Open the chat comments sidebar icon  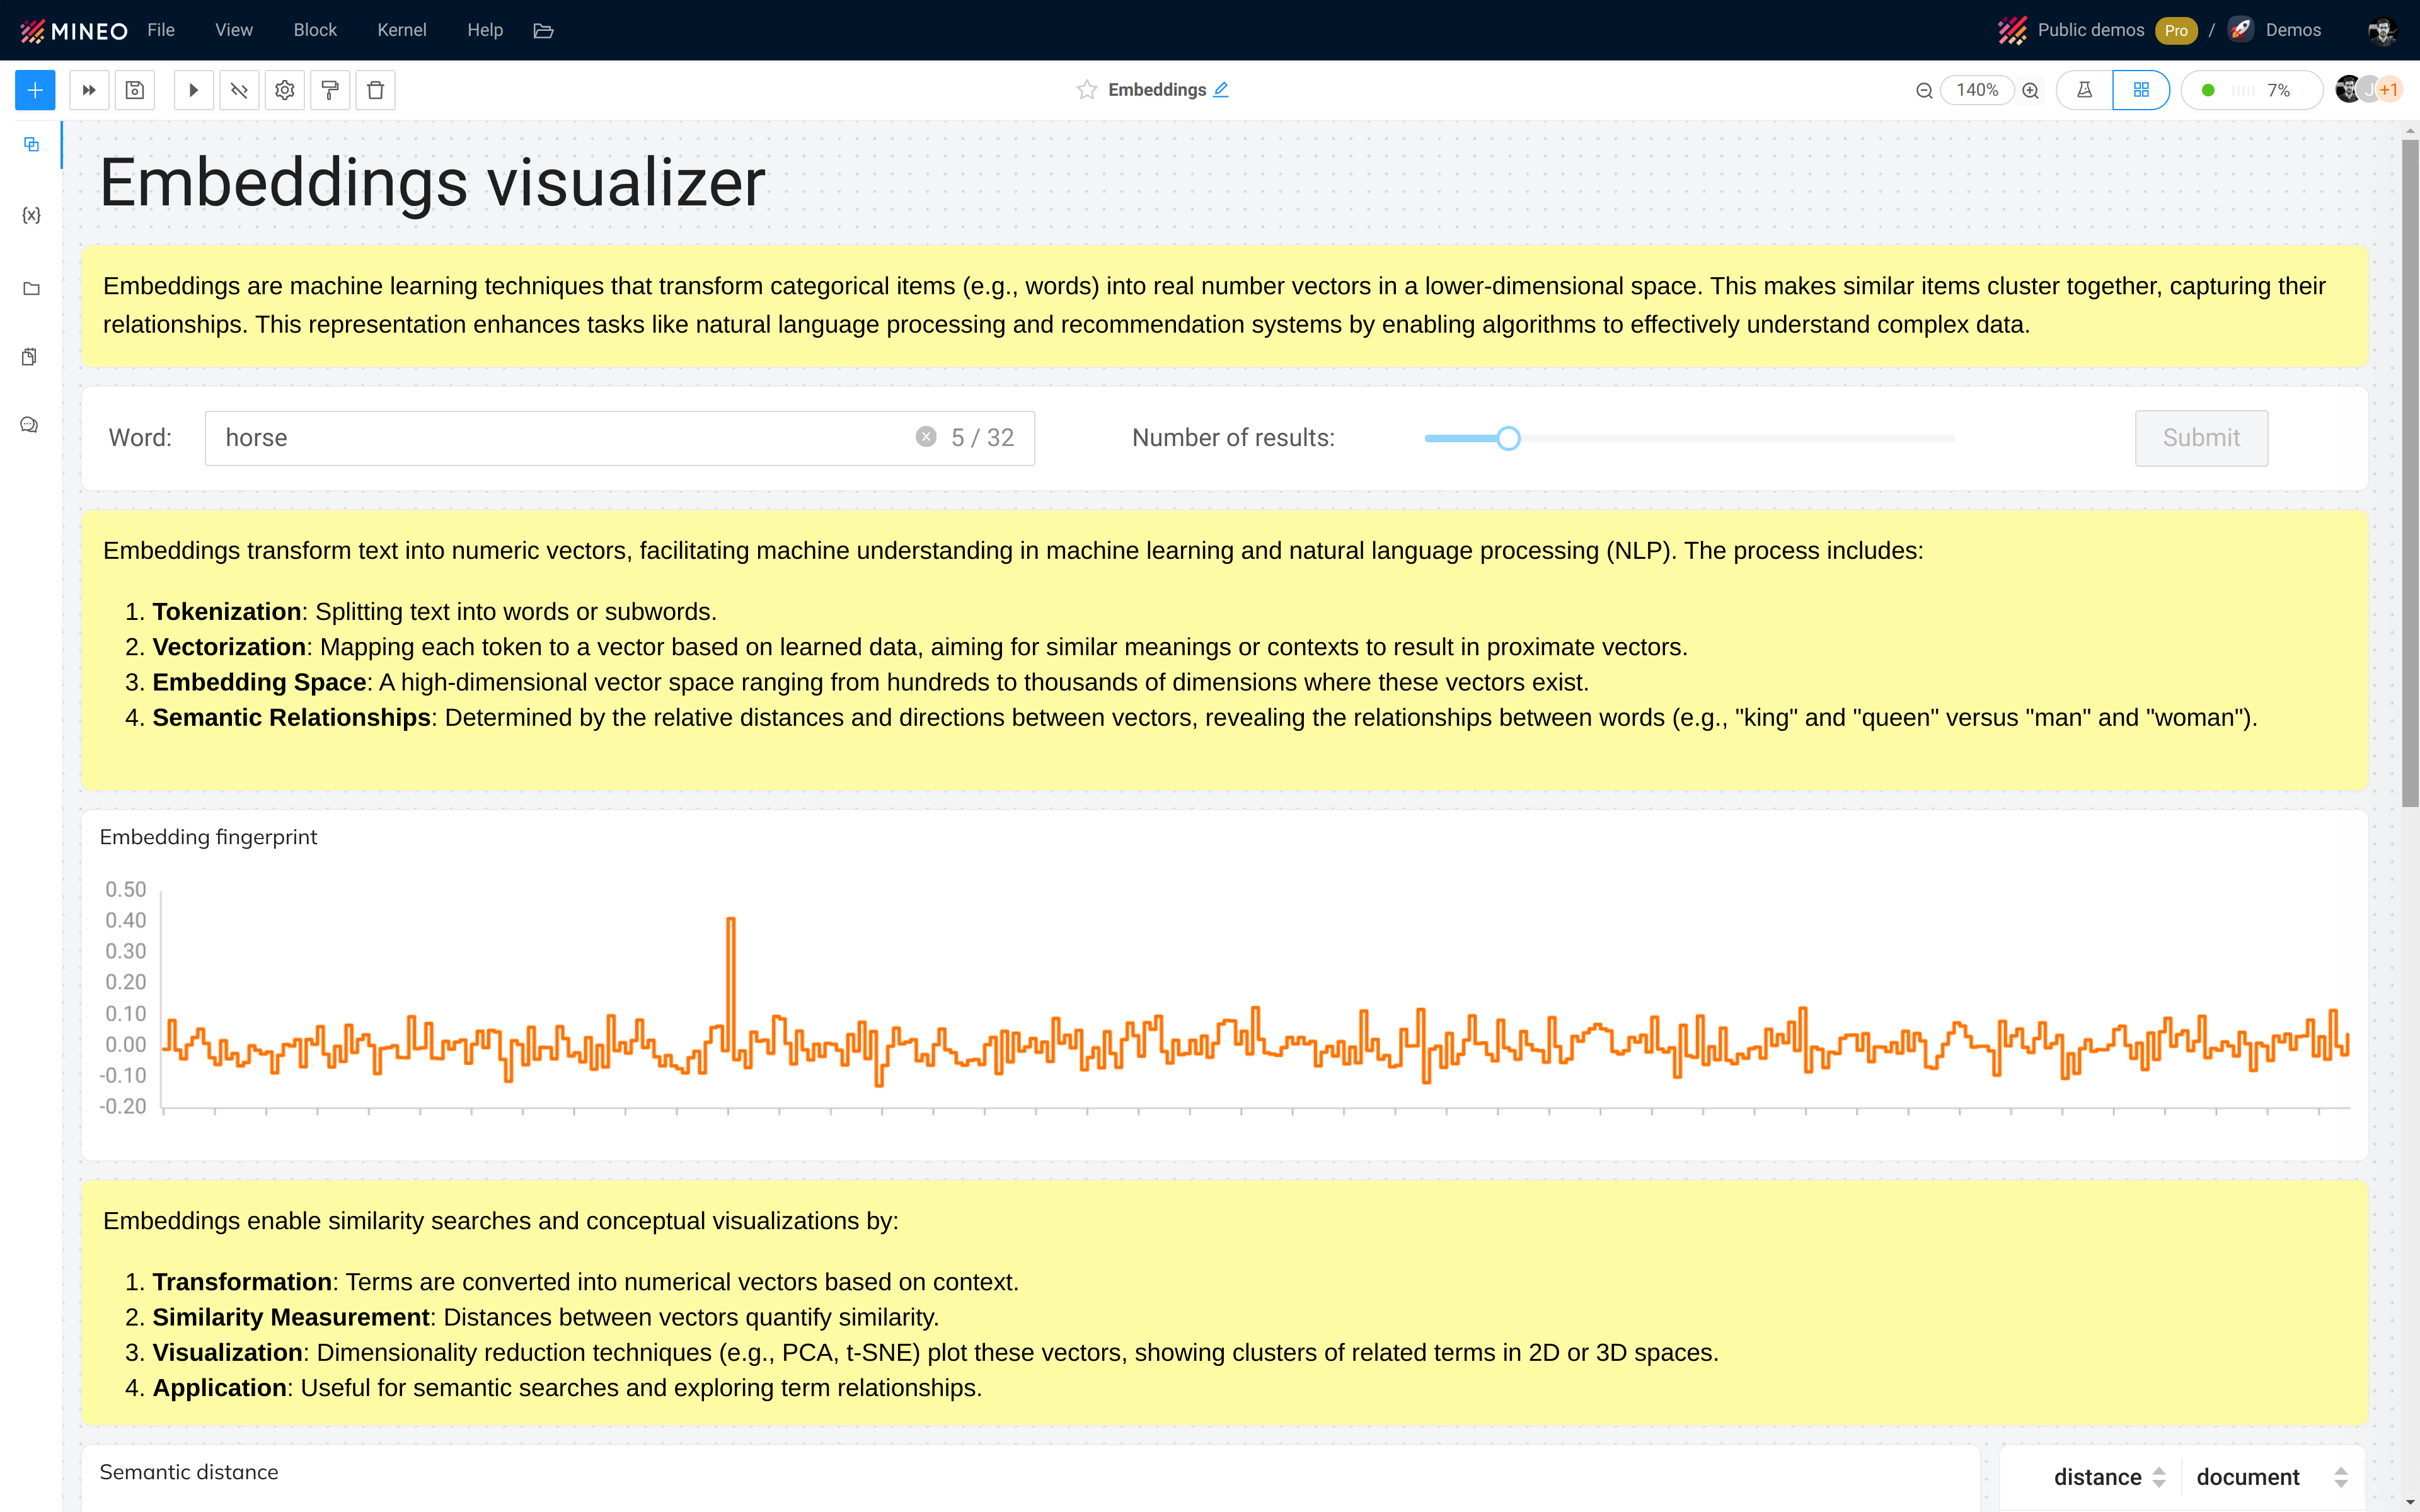click(x=30, y=425)
